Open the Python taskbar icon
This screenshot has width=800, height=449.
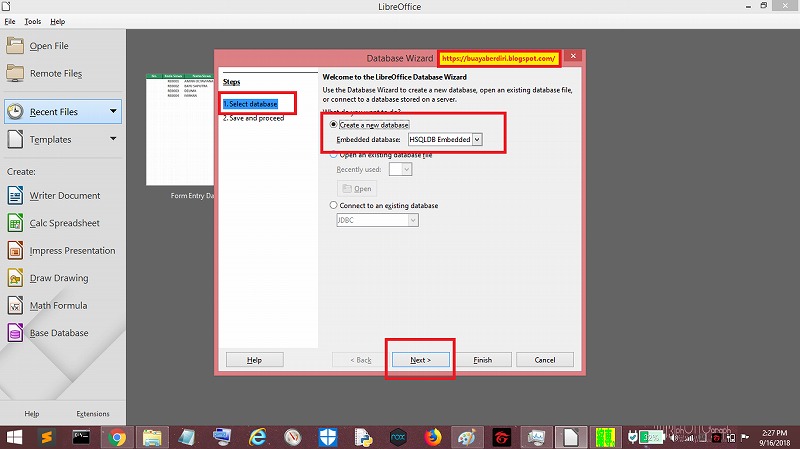pyautogui.click(x=363, y=438)
